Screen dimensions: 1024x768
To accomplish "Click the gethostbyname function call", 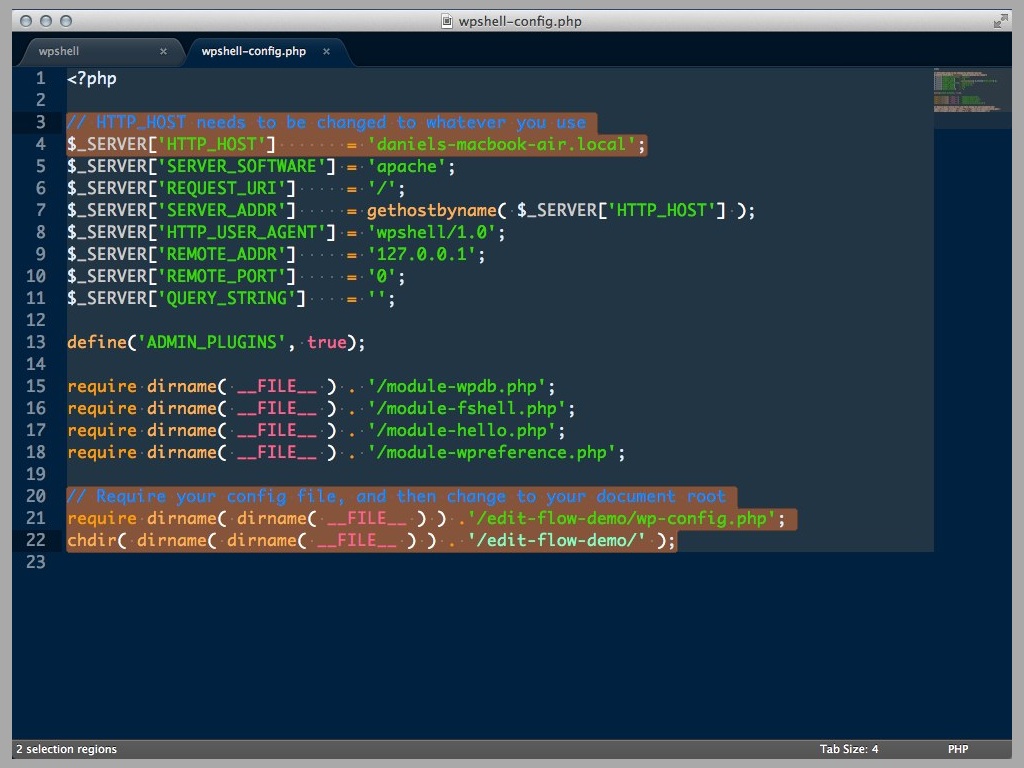I will pyautogui.click(x=432, y=210).
